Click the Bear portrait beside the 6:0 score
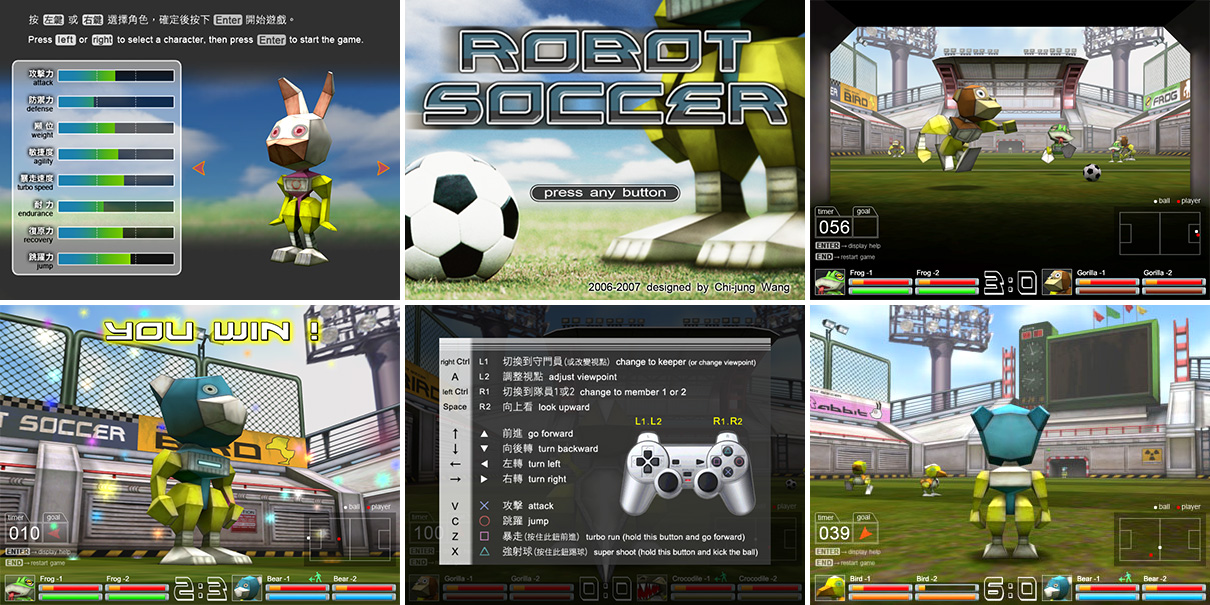The width and height of the screenshot is (1210, 605). [1057, 587]
